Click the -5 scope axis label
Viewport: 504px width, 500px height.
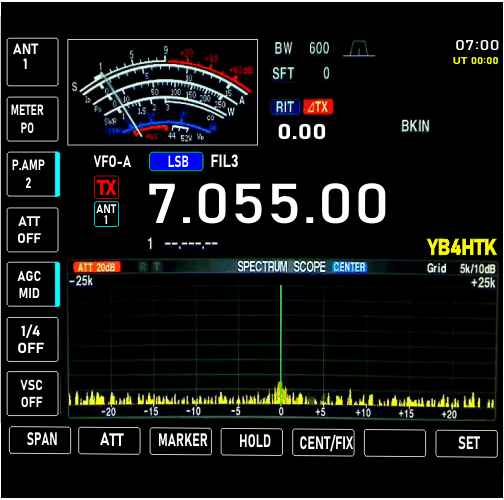pos(236,411)
